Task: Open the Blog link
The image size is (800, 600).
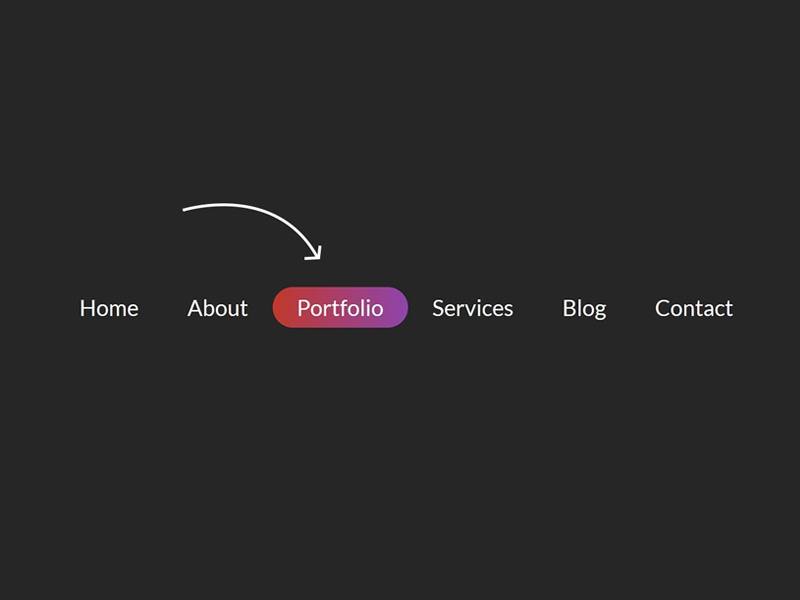Action: 584,308
